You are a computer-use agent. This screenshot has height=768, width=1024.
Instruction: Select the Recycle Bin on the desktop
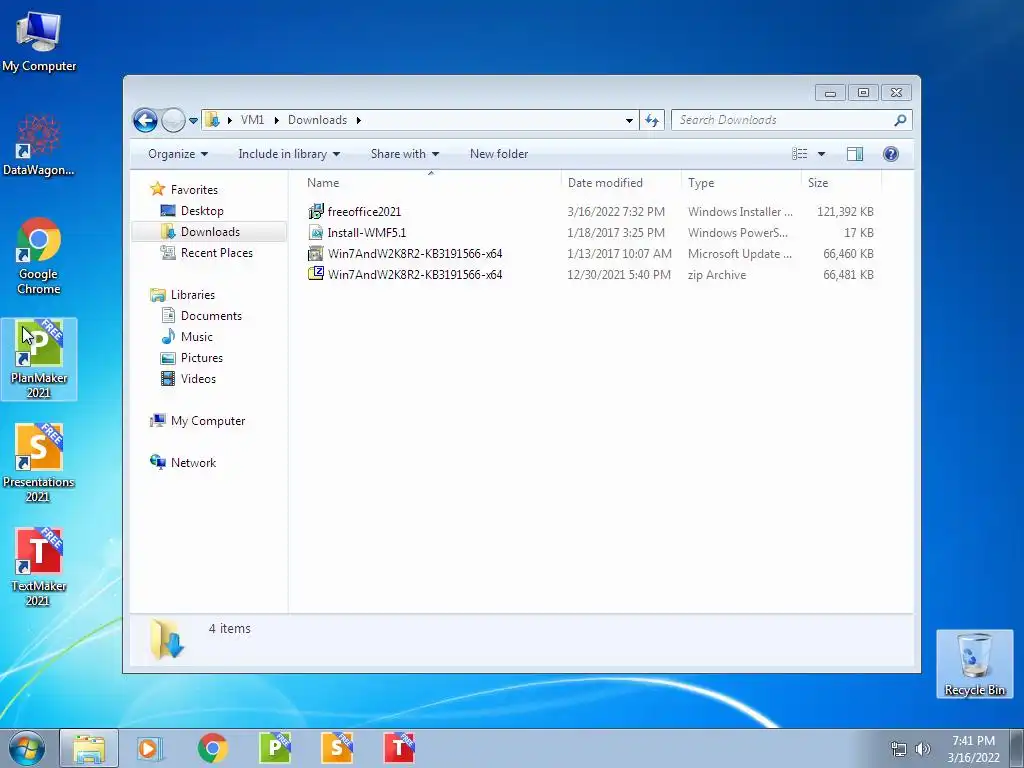(x=974, y=664)
